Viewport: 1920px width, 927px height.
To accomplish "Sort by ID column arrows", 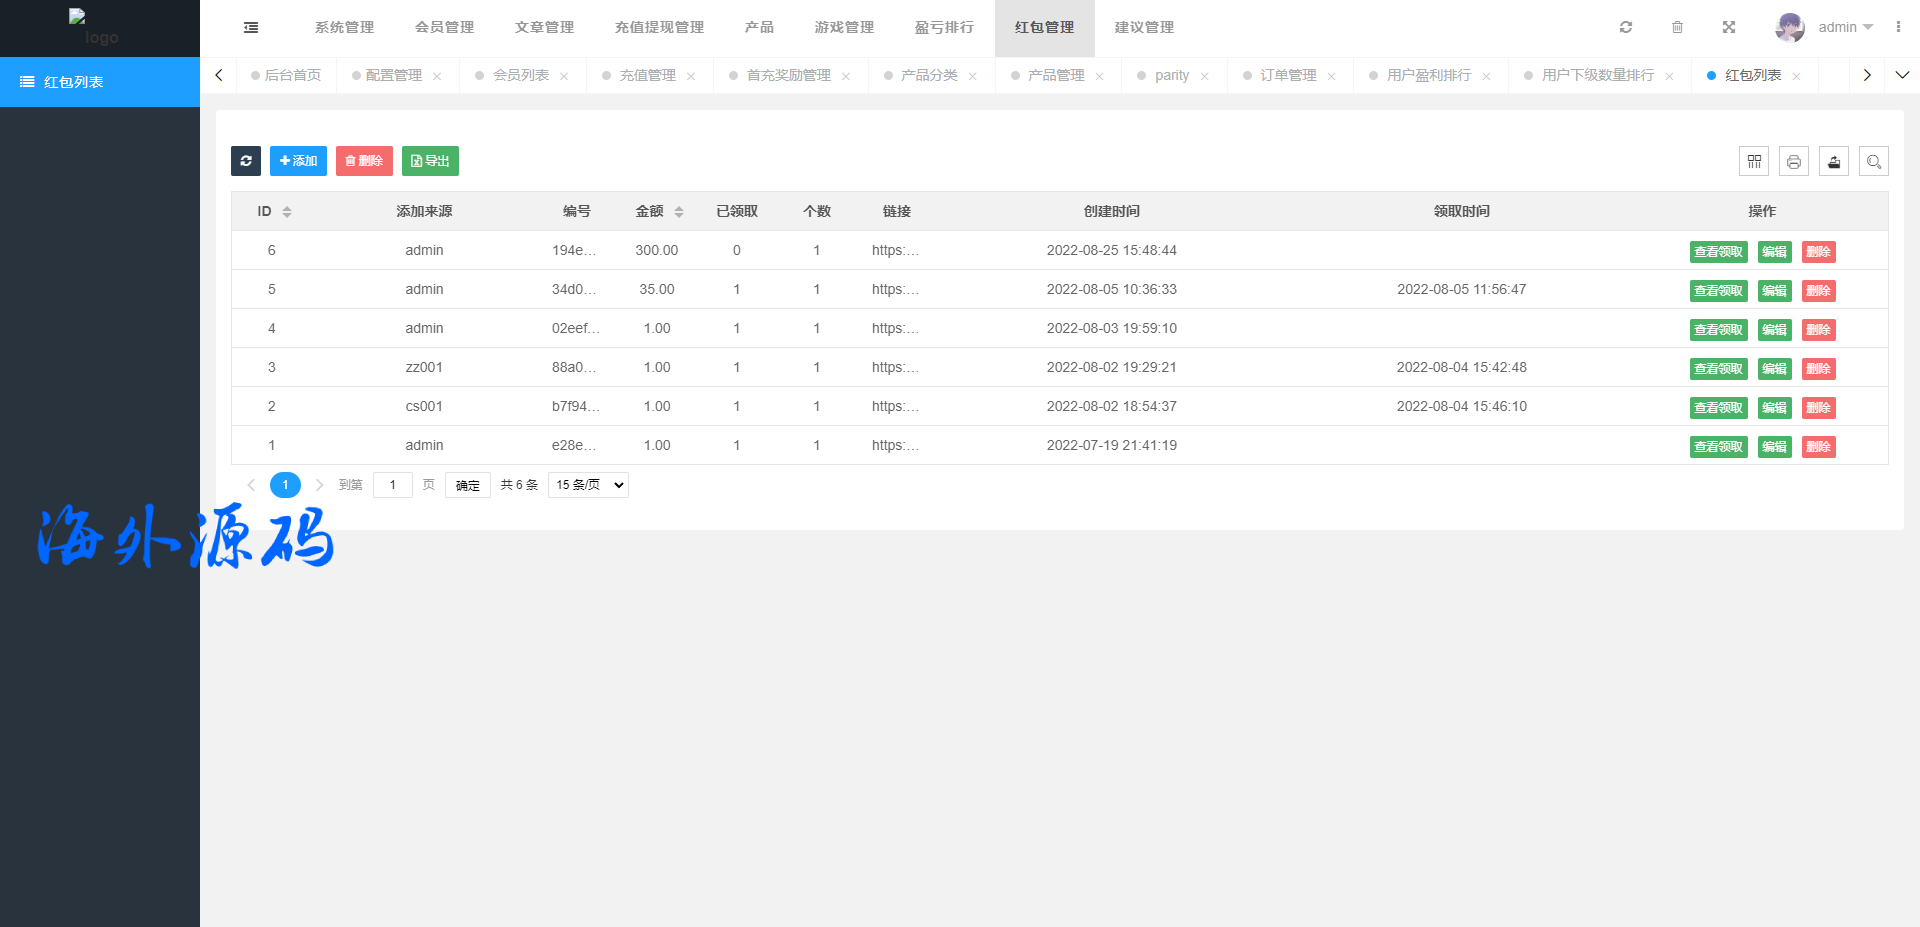I will (x=287, y=212).
